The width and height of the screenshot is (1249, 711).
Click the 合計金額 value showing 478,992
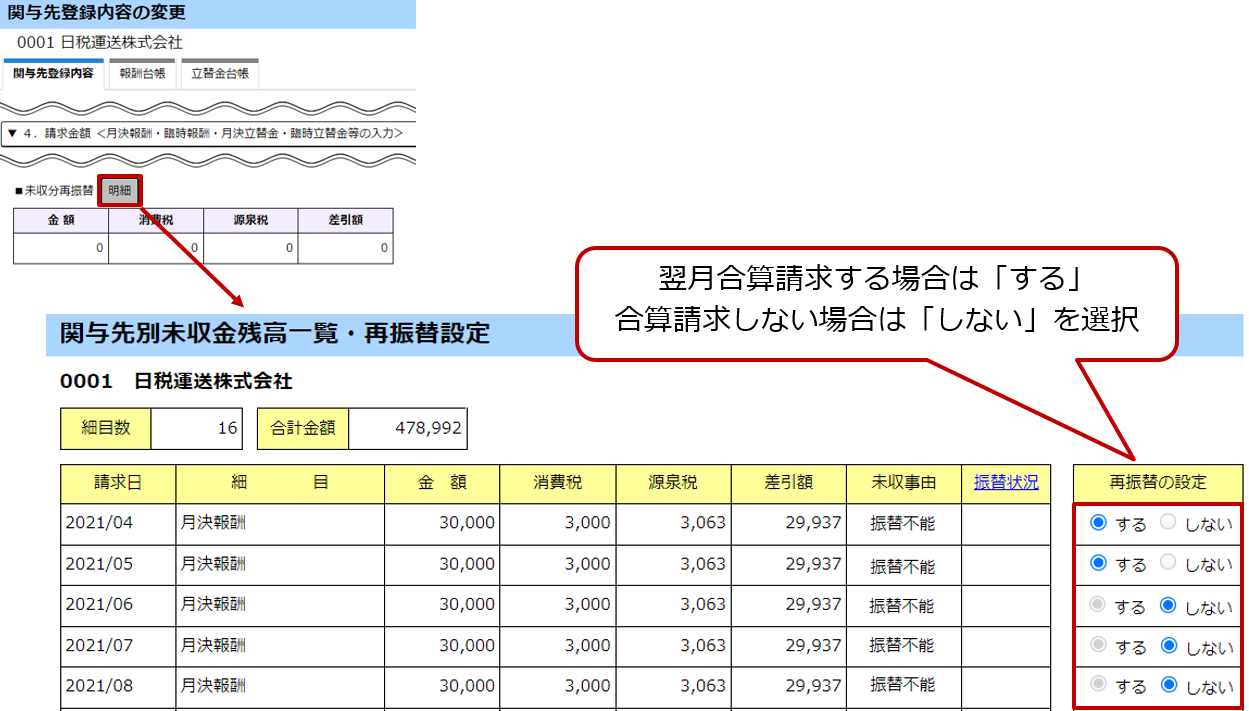click(407, 428)
